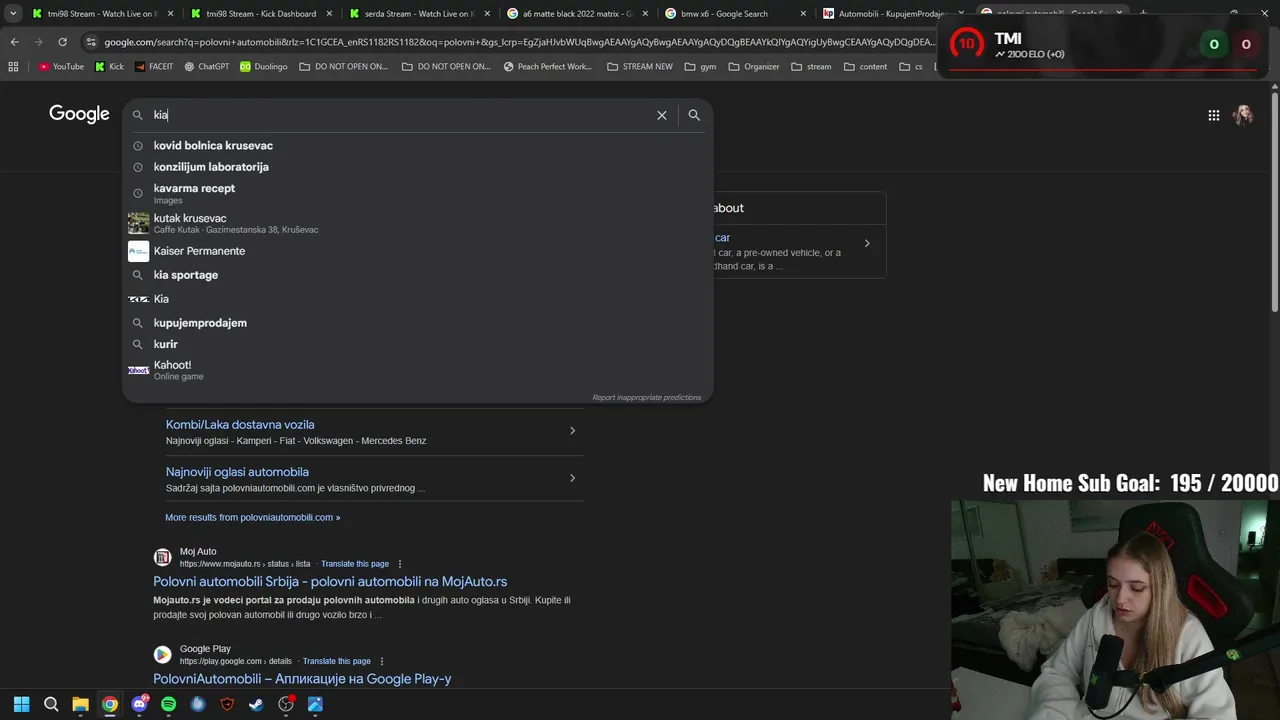Click the Chrome address bar URL
This screenshot has width=1280, height=720.
point(518,42)
